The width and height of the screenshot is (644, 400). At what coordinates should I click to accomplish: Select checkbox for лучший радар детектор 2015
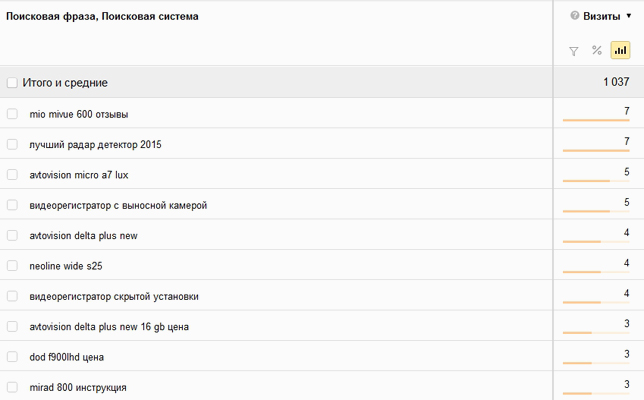(x=12, y=144)
